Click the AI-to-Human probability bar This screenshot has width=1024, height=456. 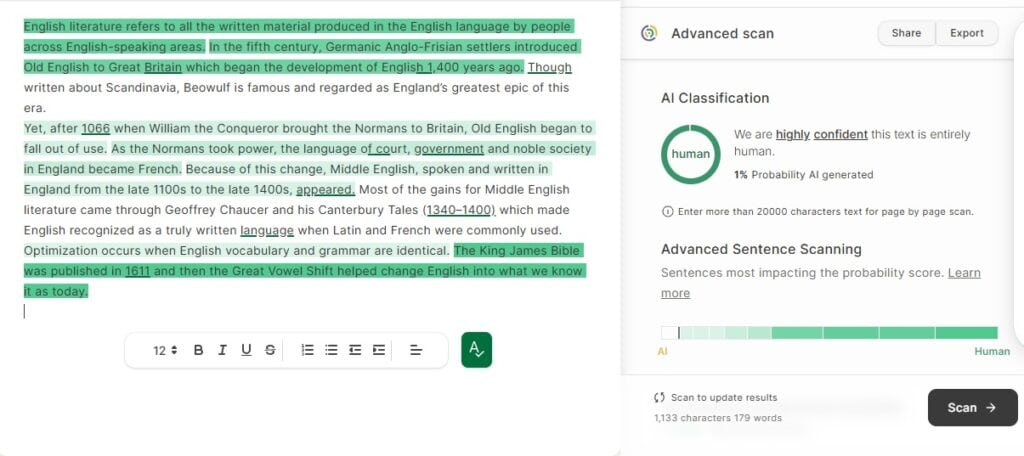(x=829, y=333)
